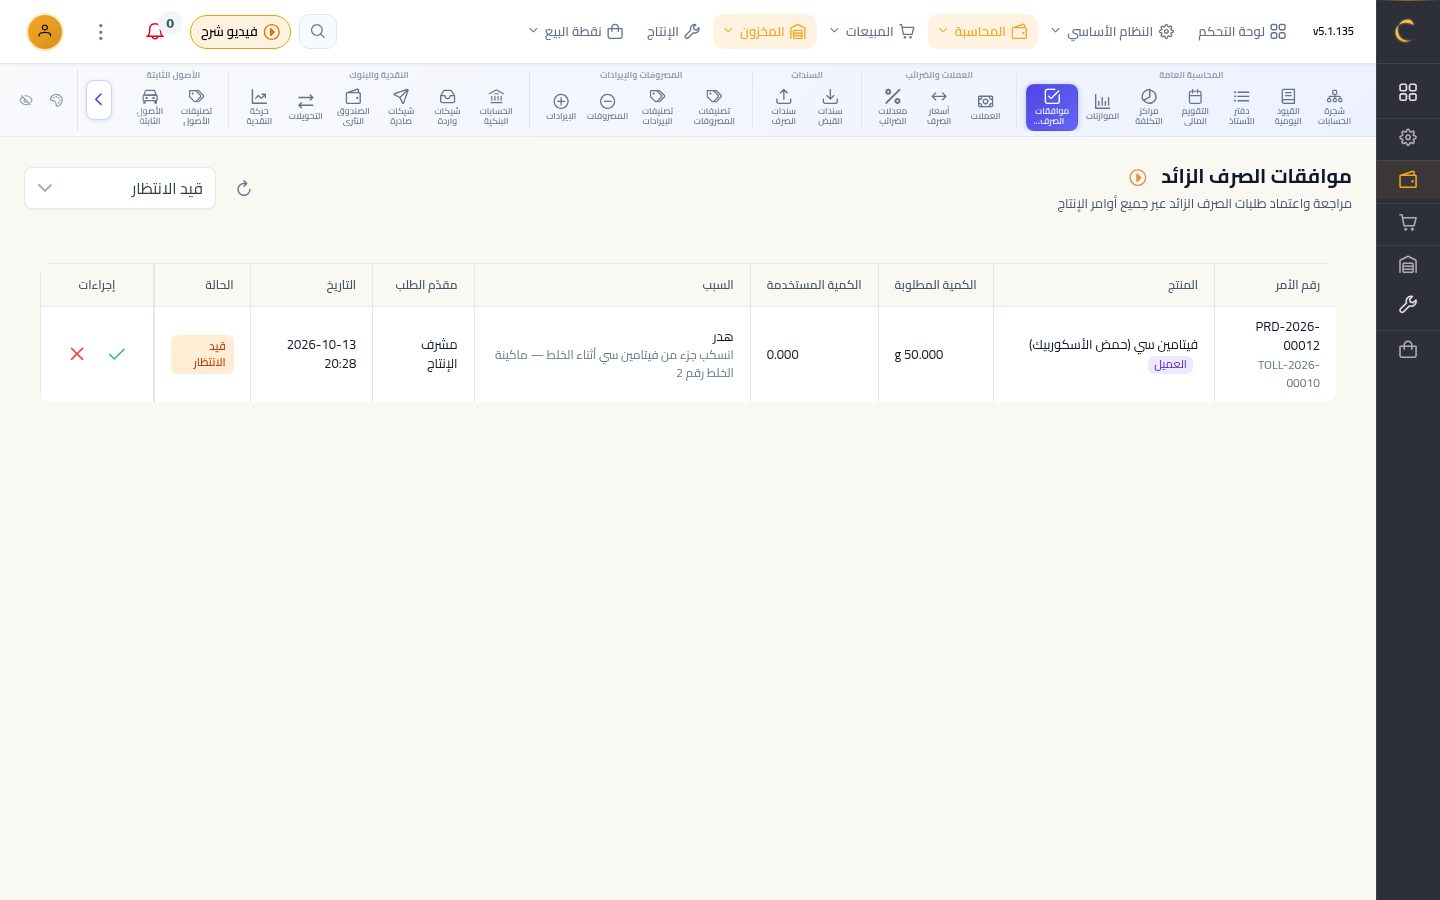Viewport: 1440px width, 900px height.
Task: Toggle toolbar visibility eye icon
Action: coord(27,100)
